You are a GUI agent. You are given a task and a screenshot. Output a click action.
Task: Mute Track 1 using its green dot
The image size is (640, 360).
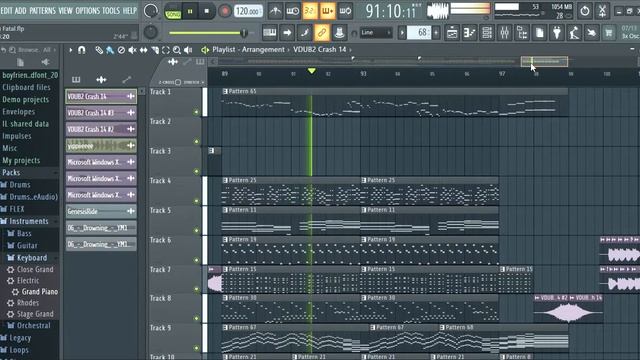coord(196,112)
